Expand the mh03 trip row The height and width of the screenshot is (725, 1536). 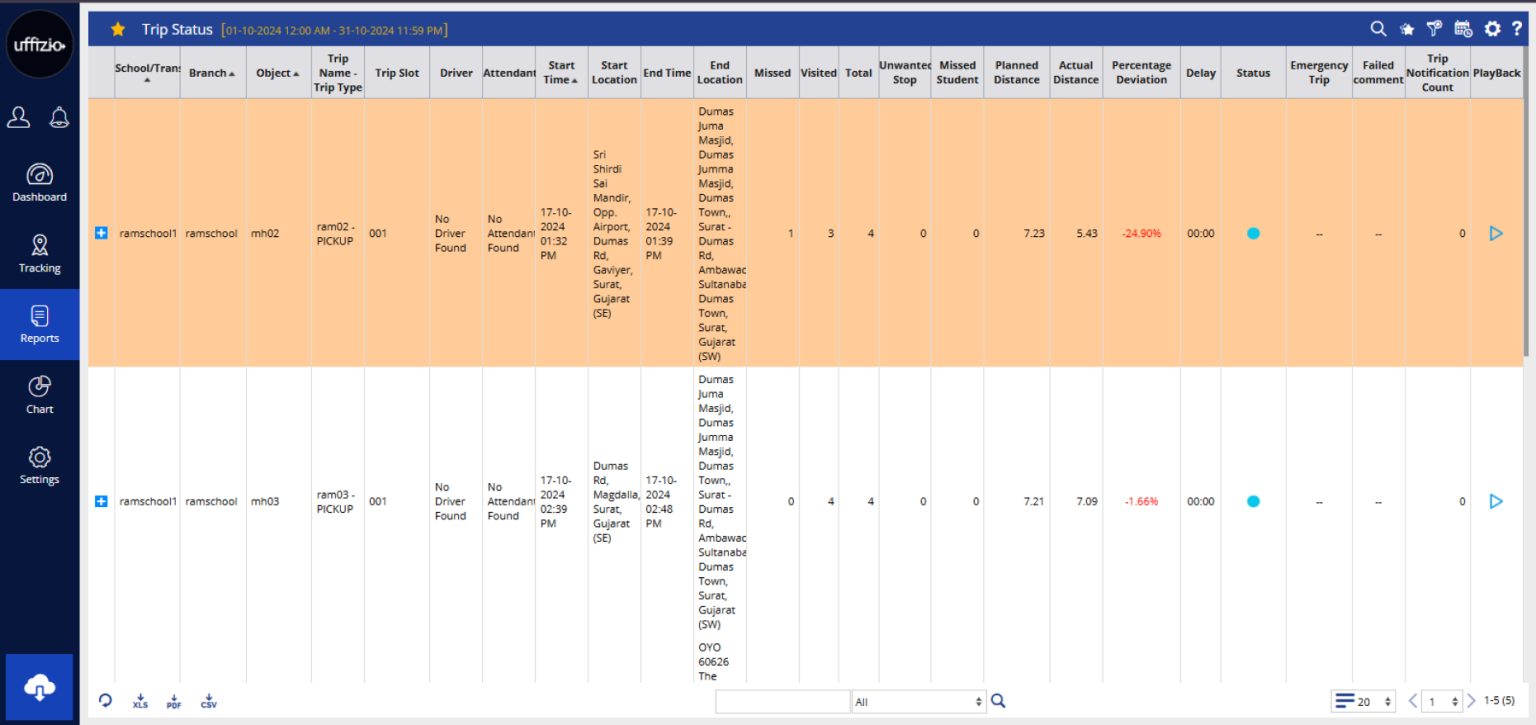(x=101, y=501)
